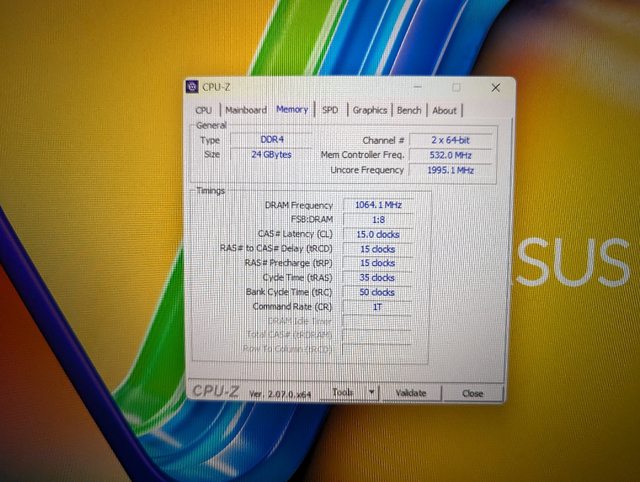Click the Tools button
The image size is (640, 482).
pos(343,393)
